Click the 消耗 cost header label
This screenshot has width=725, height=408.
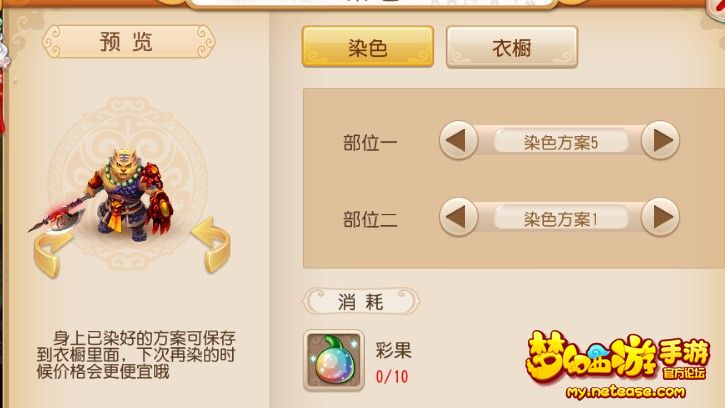361,302
